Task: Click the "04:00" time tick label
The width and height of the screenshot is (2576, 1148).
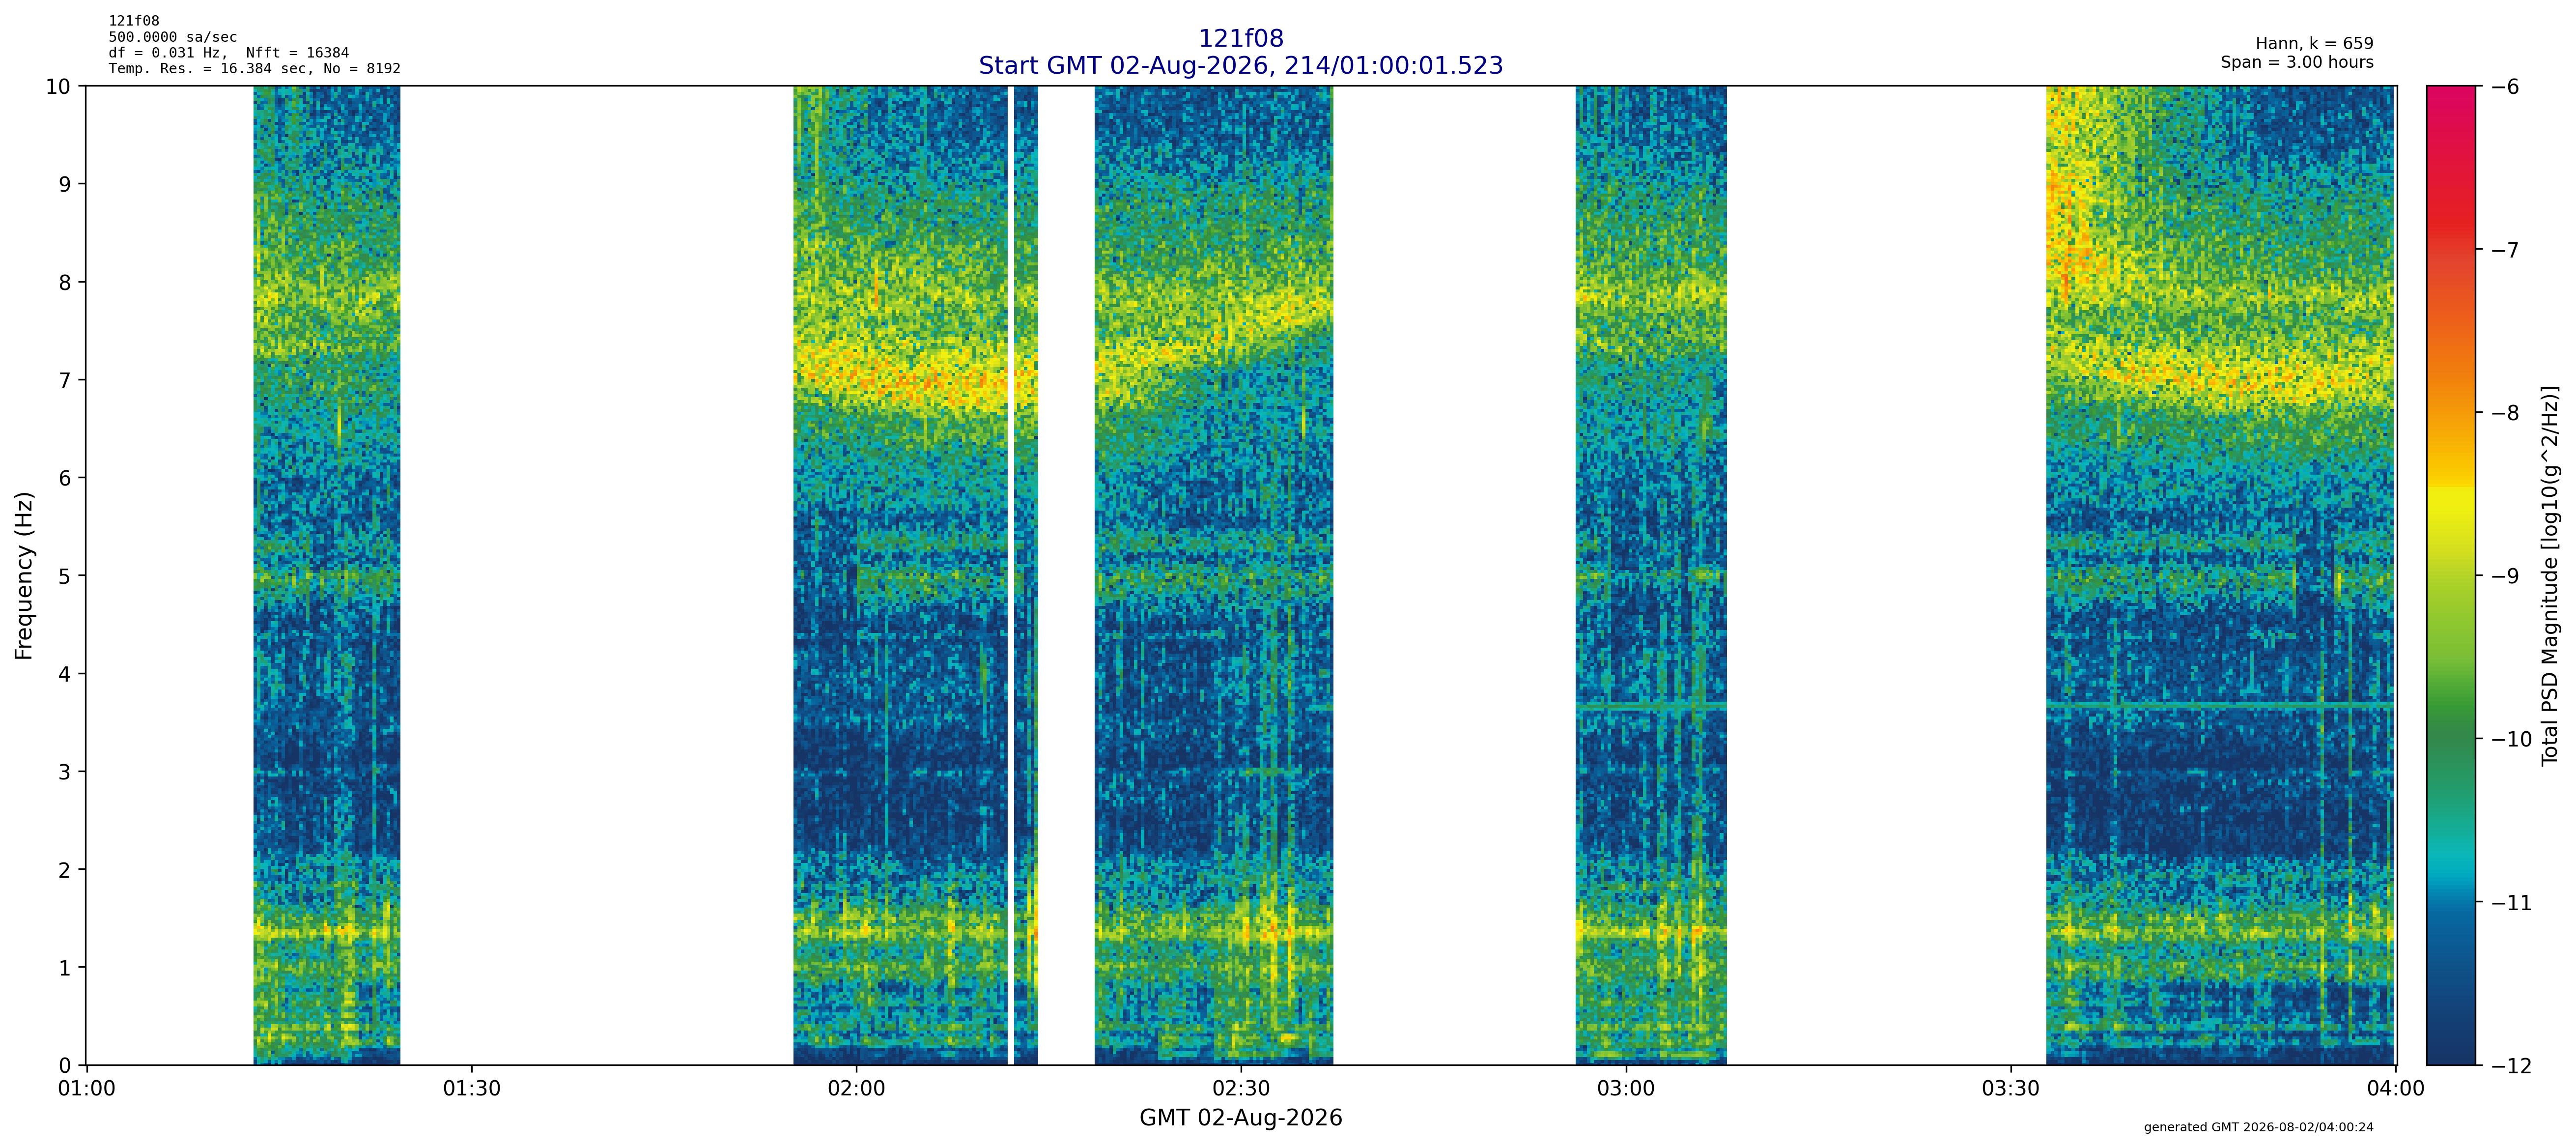Action: pyautogui.click(x=2396, y=1088)
